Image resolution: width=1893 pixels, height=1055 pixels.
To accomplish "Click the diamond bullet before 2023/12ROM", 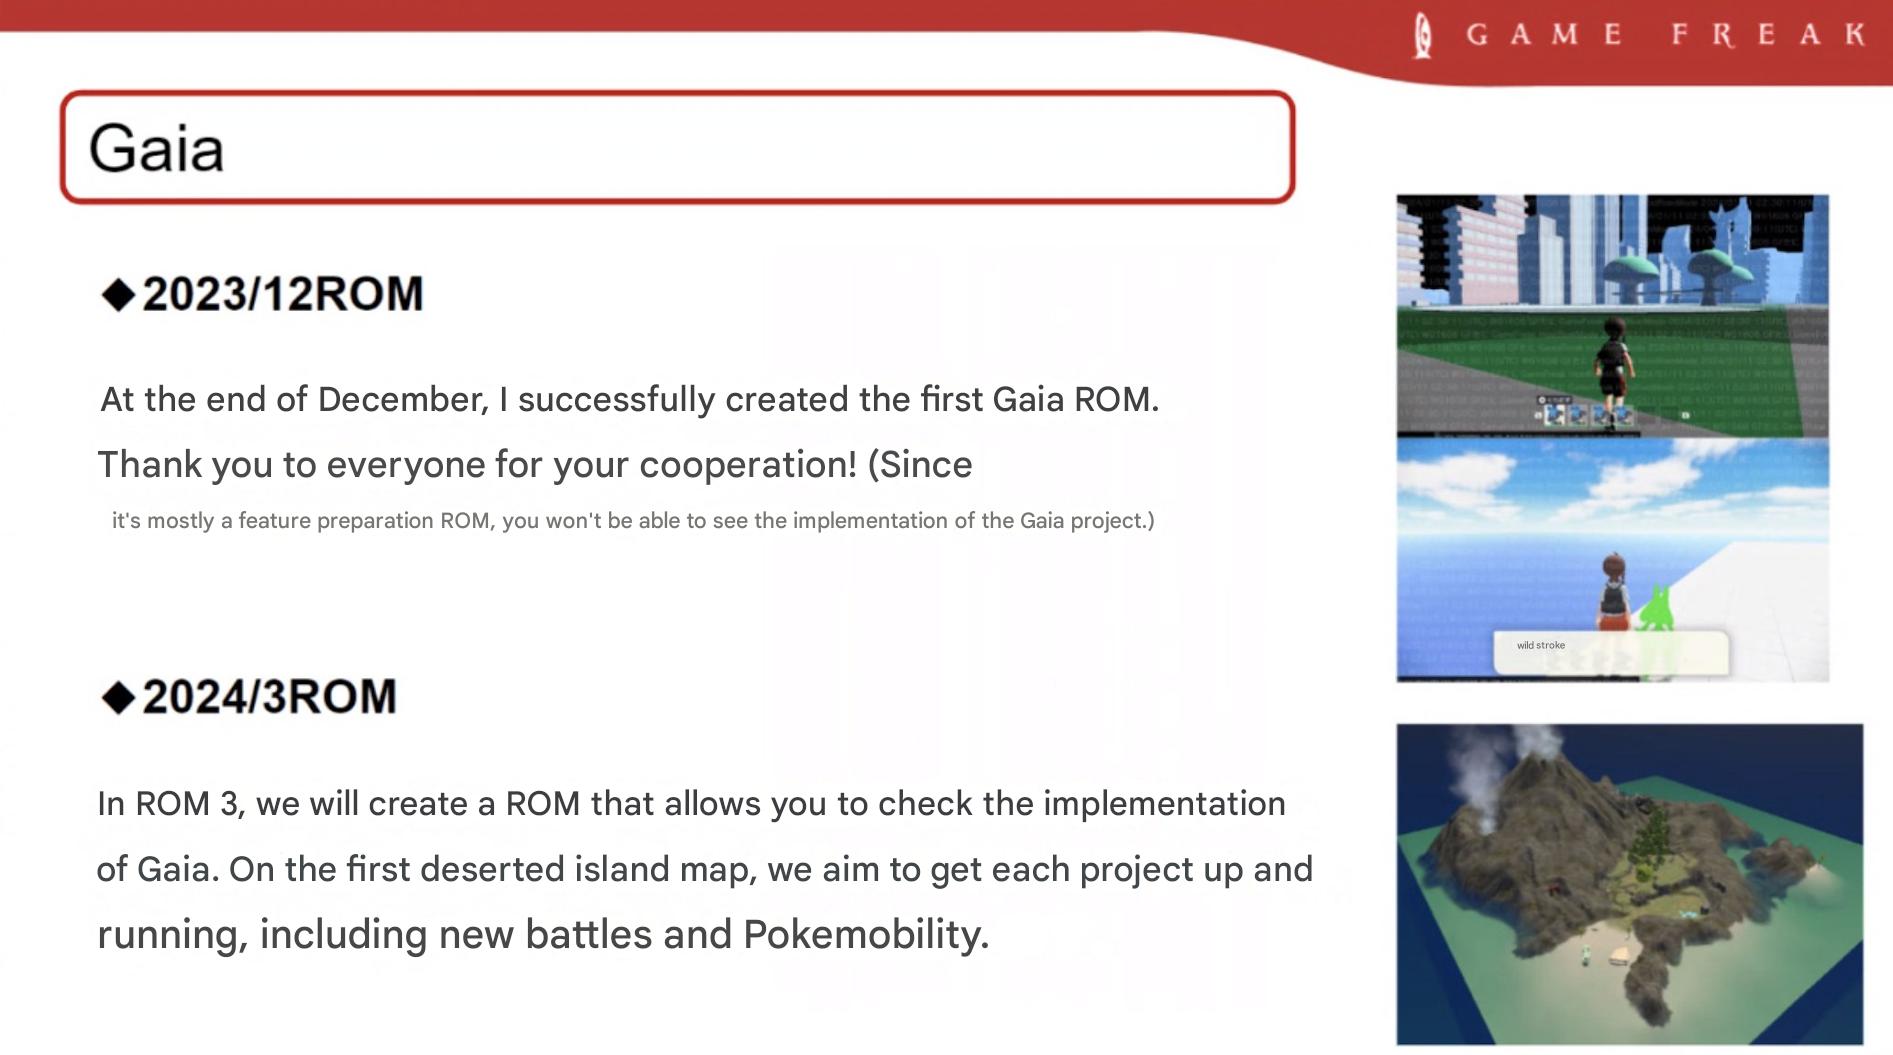I will click(119, 296).
